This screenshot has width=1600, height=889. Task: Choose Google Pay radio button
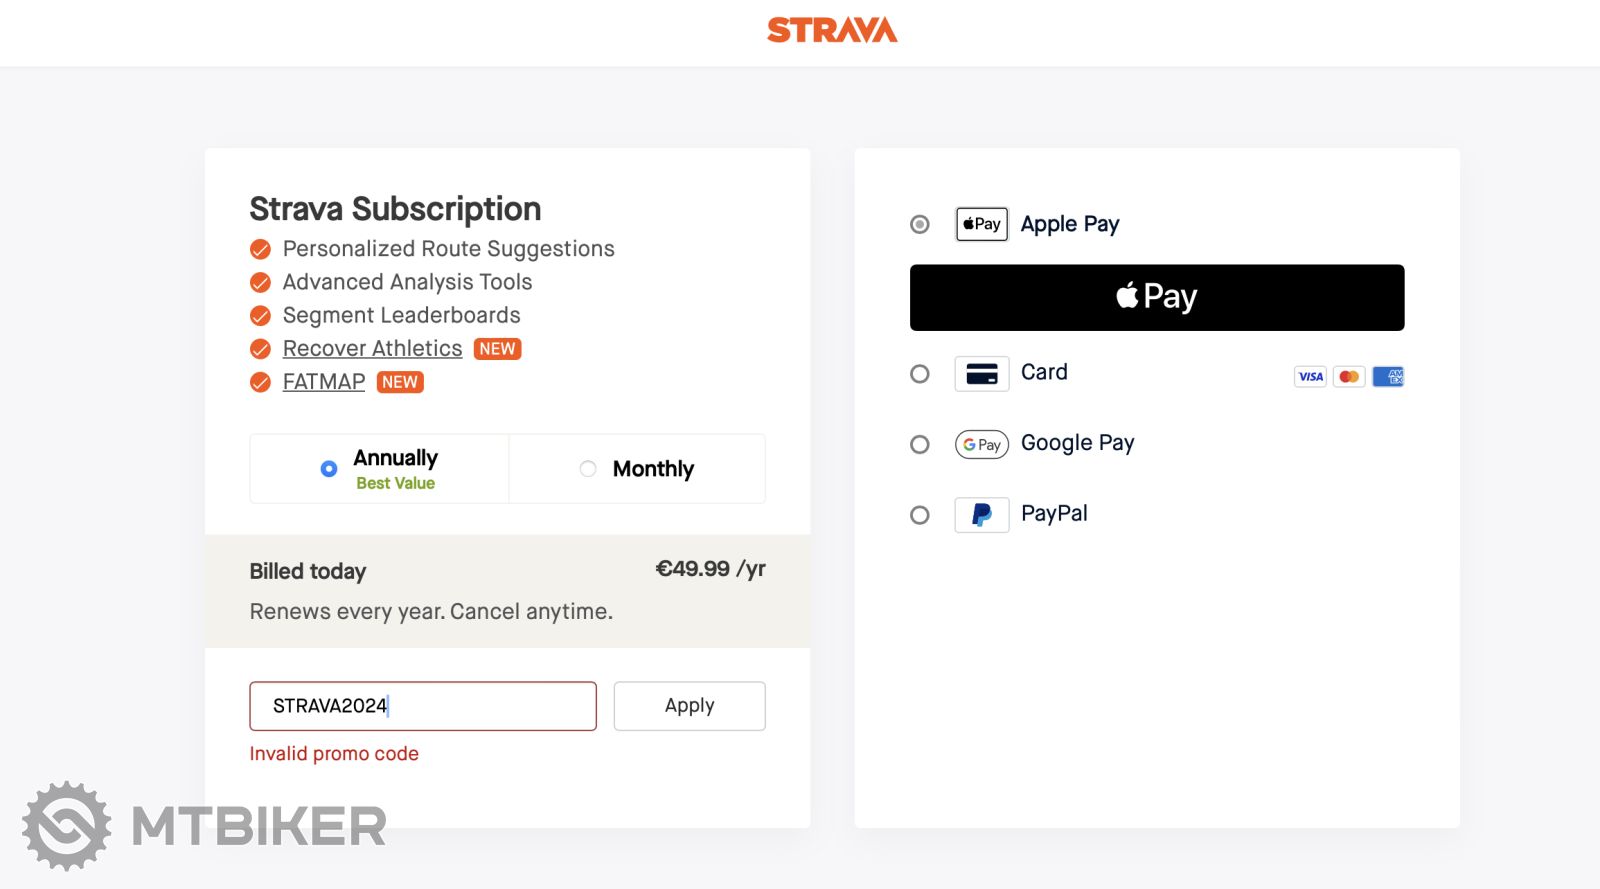[x=920, y=444]
